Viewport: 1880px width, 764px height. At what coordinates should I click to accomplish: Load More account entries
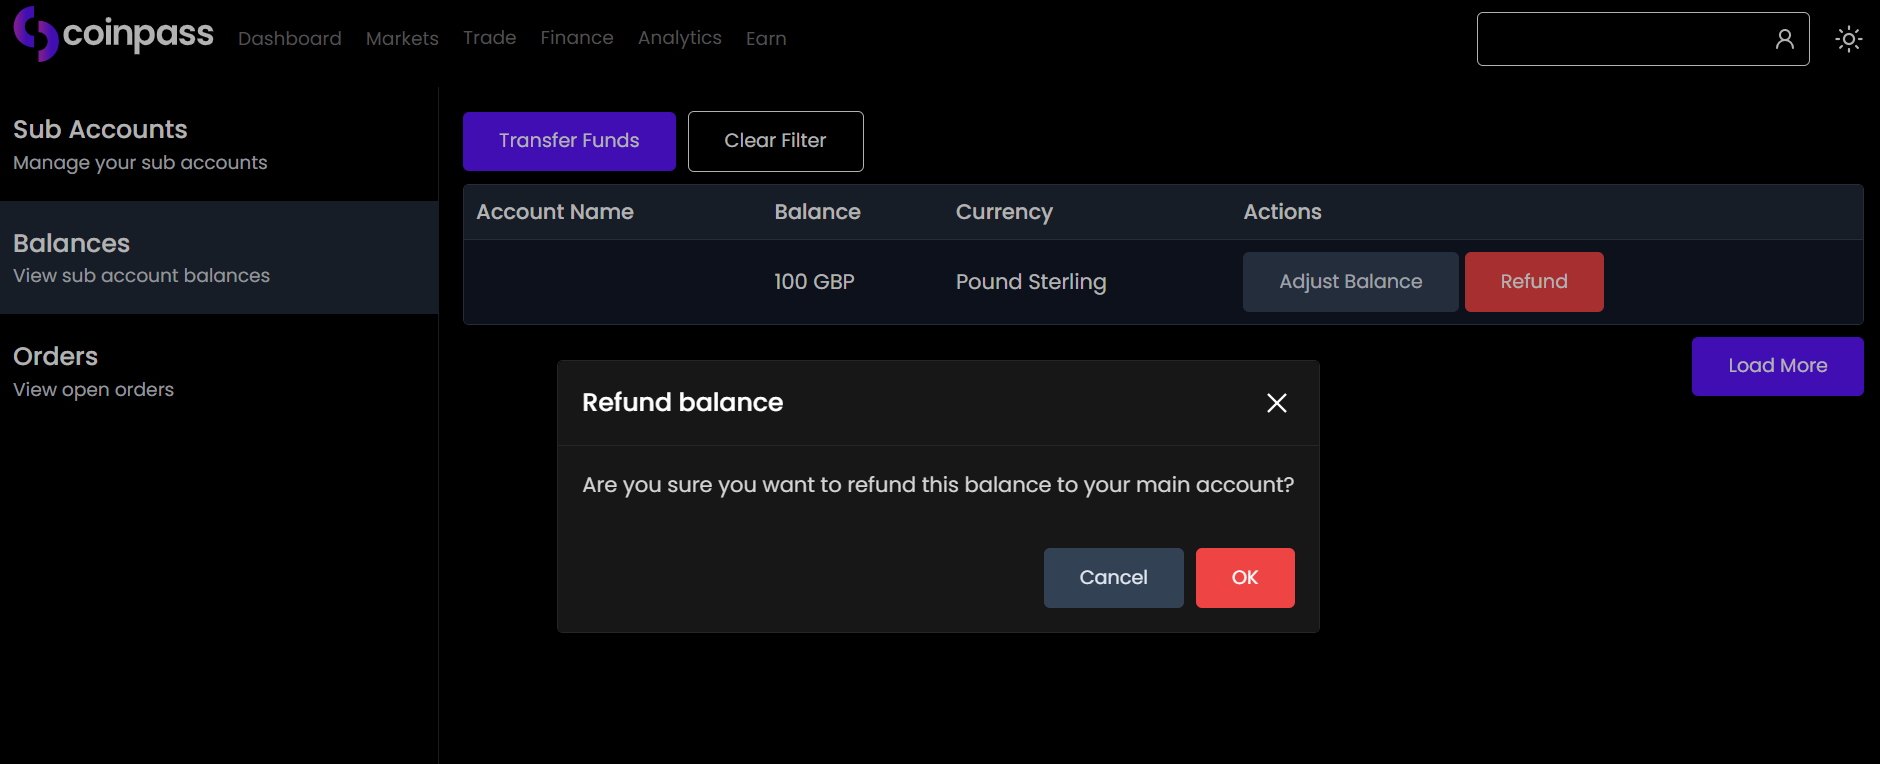[1776, 366]
